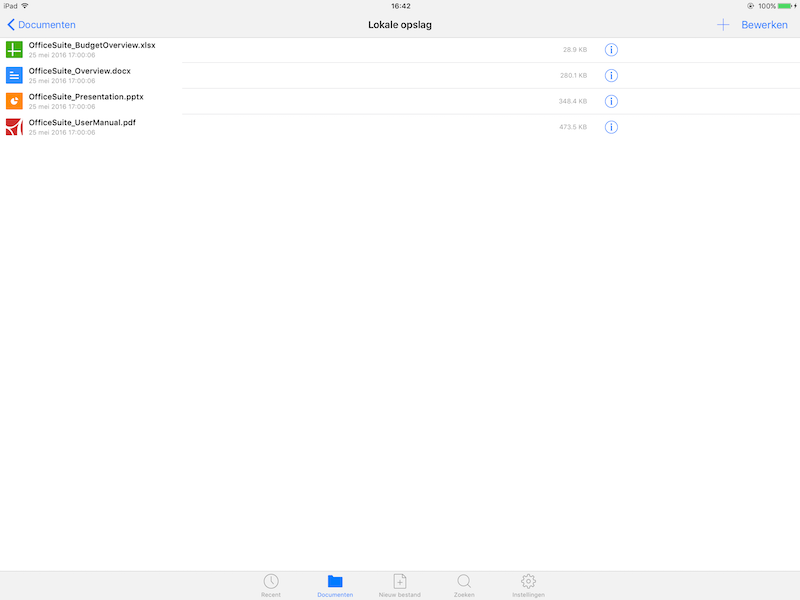Image resolution: width=800 pixels, height=600 pixels.
Task: Tap the 16:42 clock in status bar
Action: click(x=401, y=6)
